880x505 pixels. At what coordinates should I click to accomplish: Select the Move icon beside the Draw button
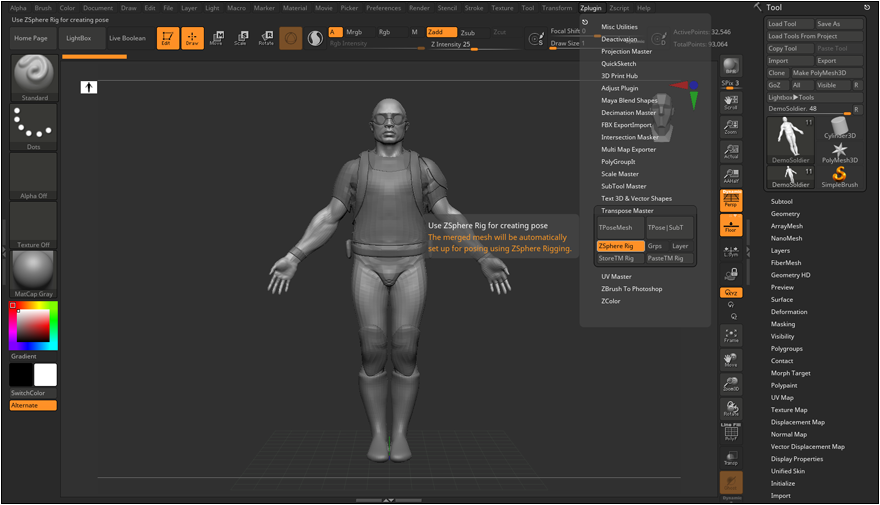click(217, 38)
